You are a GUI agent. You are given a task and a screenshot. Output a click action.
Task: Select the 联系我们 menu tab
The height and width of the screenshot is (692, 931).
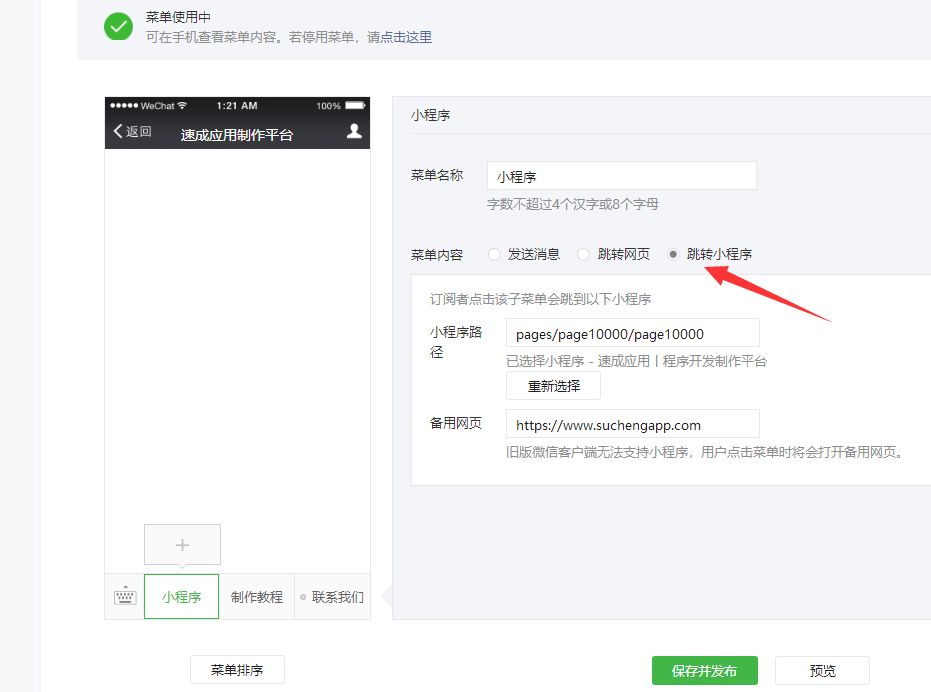(332, 596)
